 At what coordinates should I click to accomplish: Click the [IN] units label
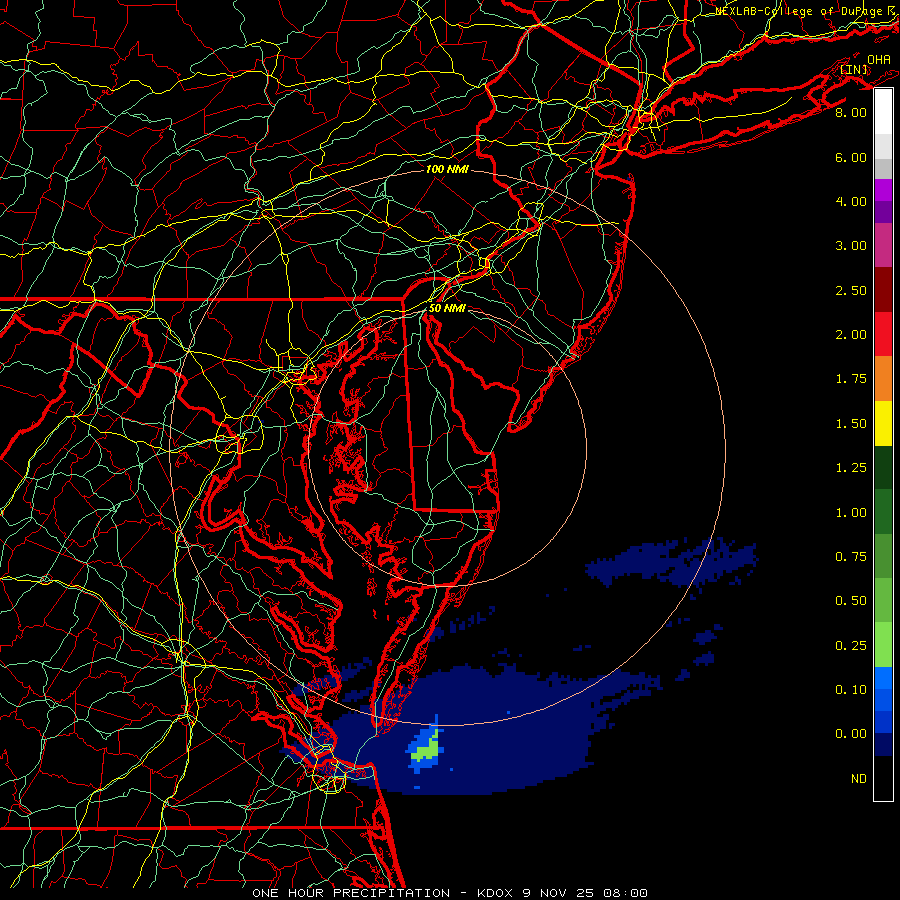[854, 69]
